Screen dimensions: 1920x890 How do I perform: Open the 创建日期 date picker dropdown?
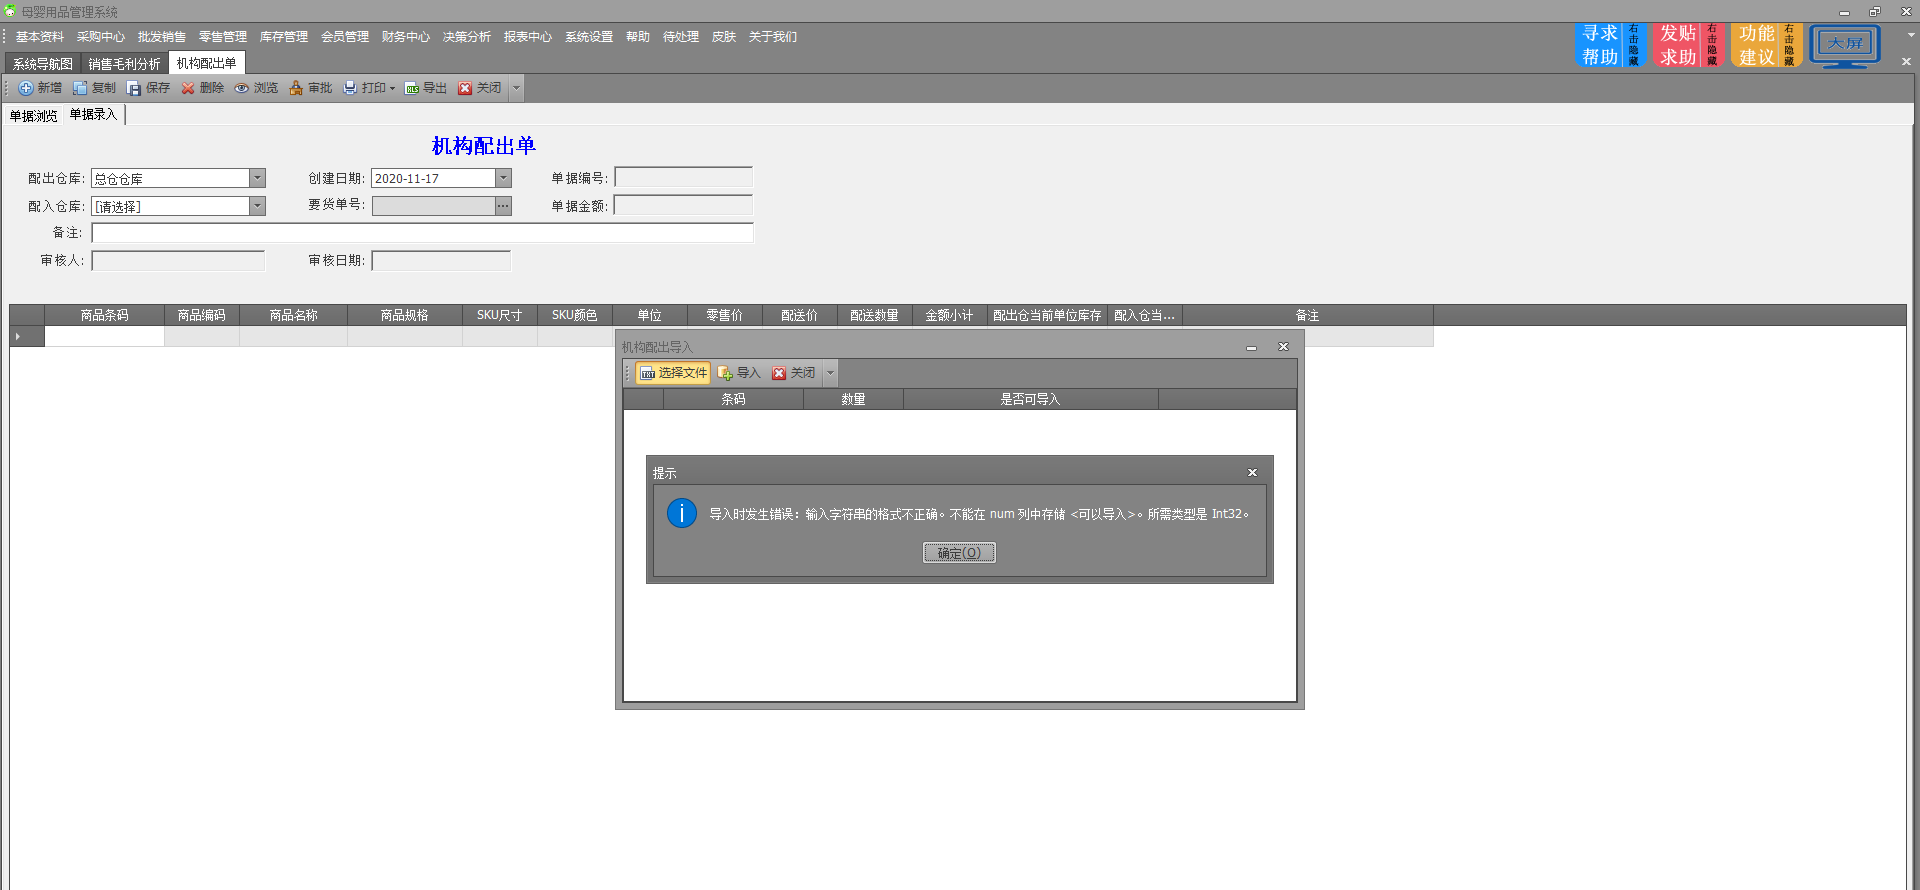[503, 178]
